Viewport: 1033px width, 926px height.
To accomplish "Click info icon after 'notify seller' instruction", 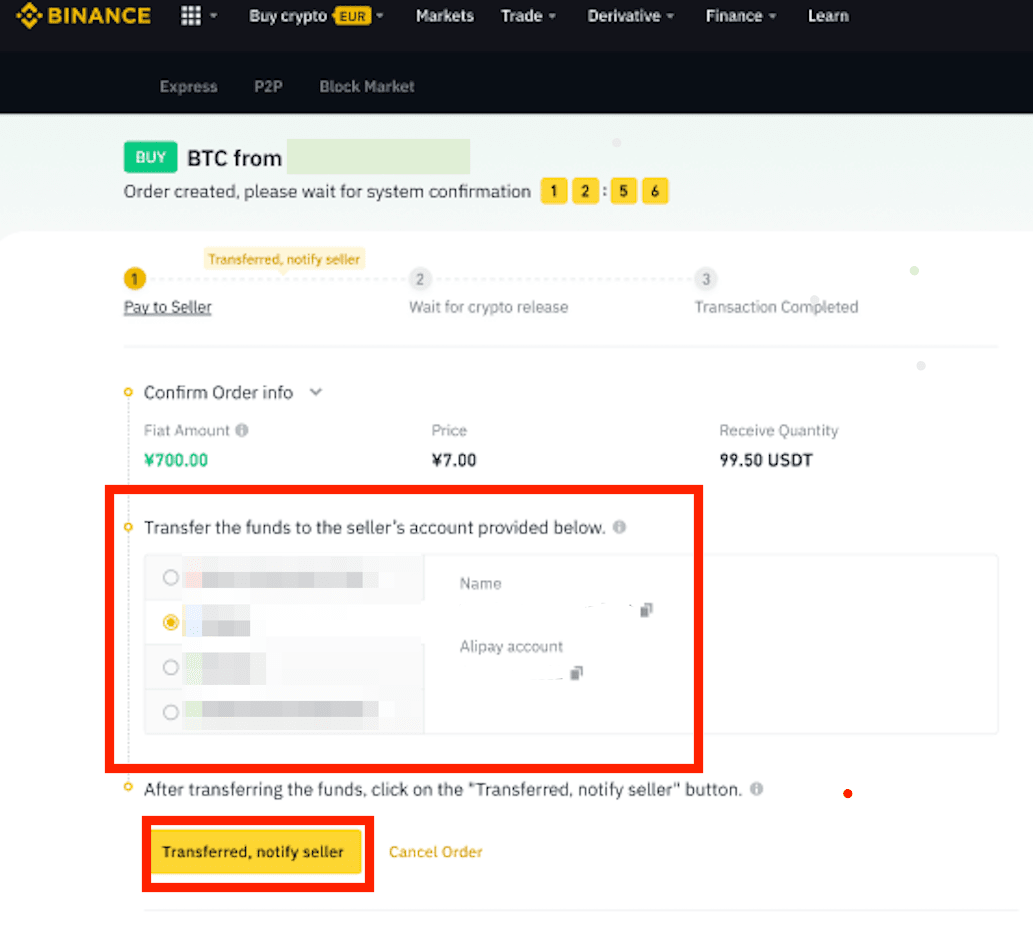I will tap(757, 788).
